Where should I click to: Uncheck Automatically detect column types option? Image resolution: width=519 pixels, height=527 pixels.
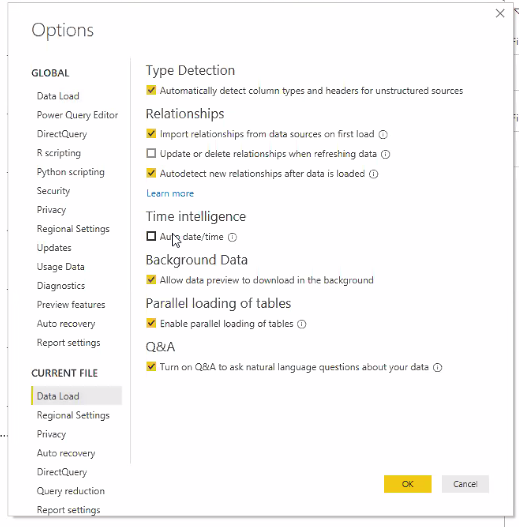pos(151,90)
